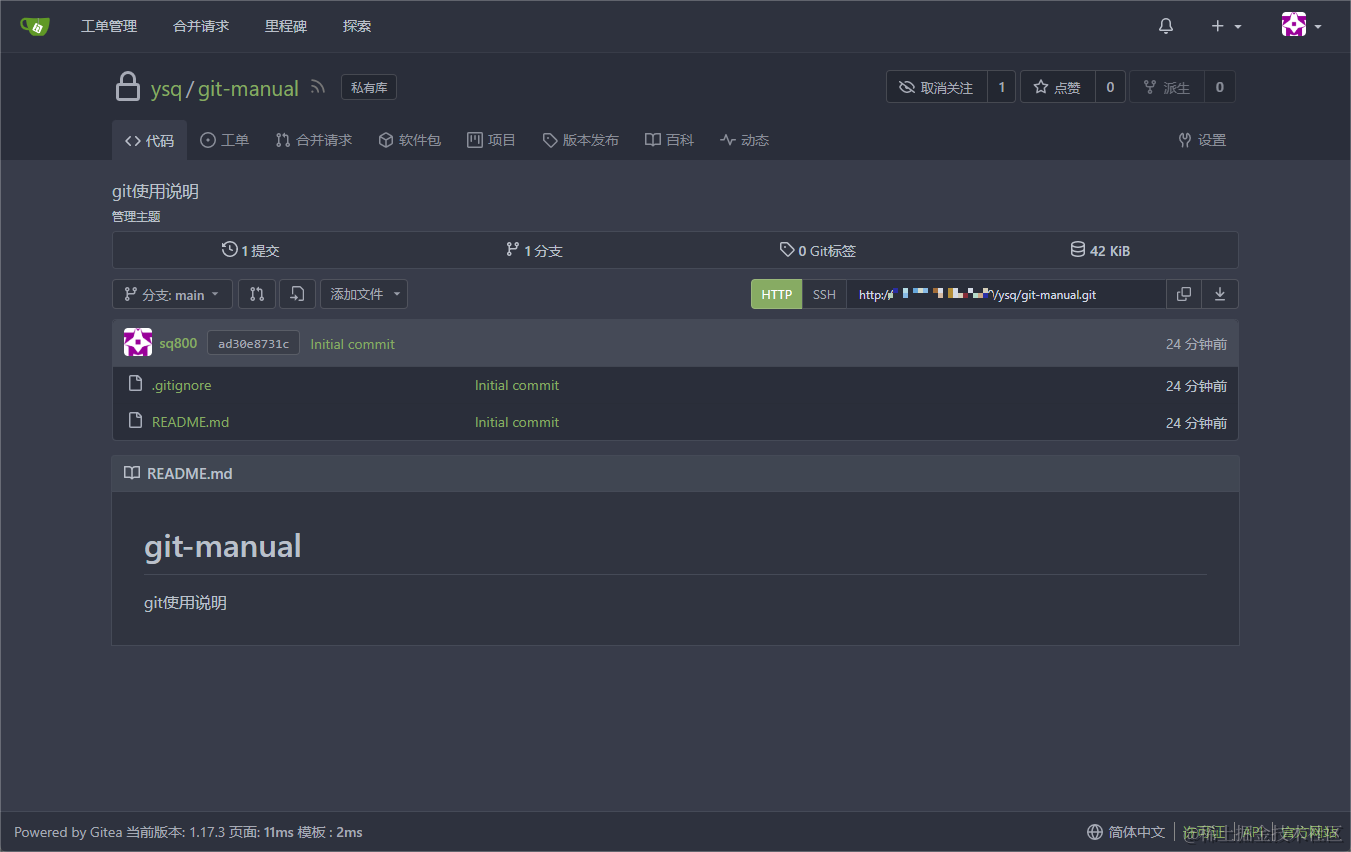Click the clone URL input field
The width and height of the screenshot is (1351, 852).
[1006, 294]
